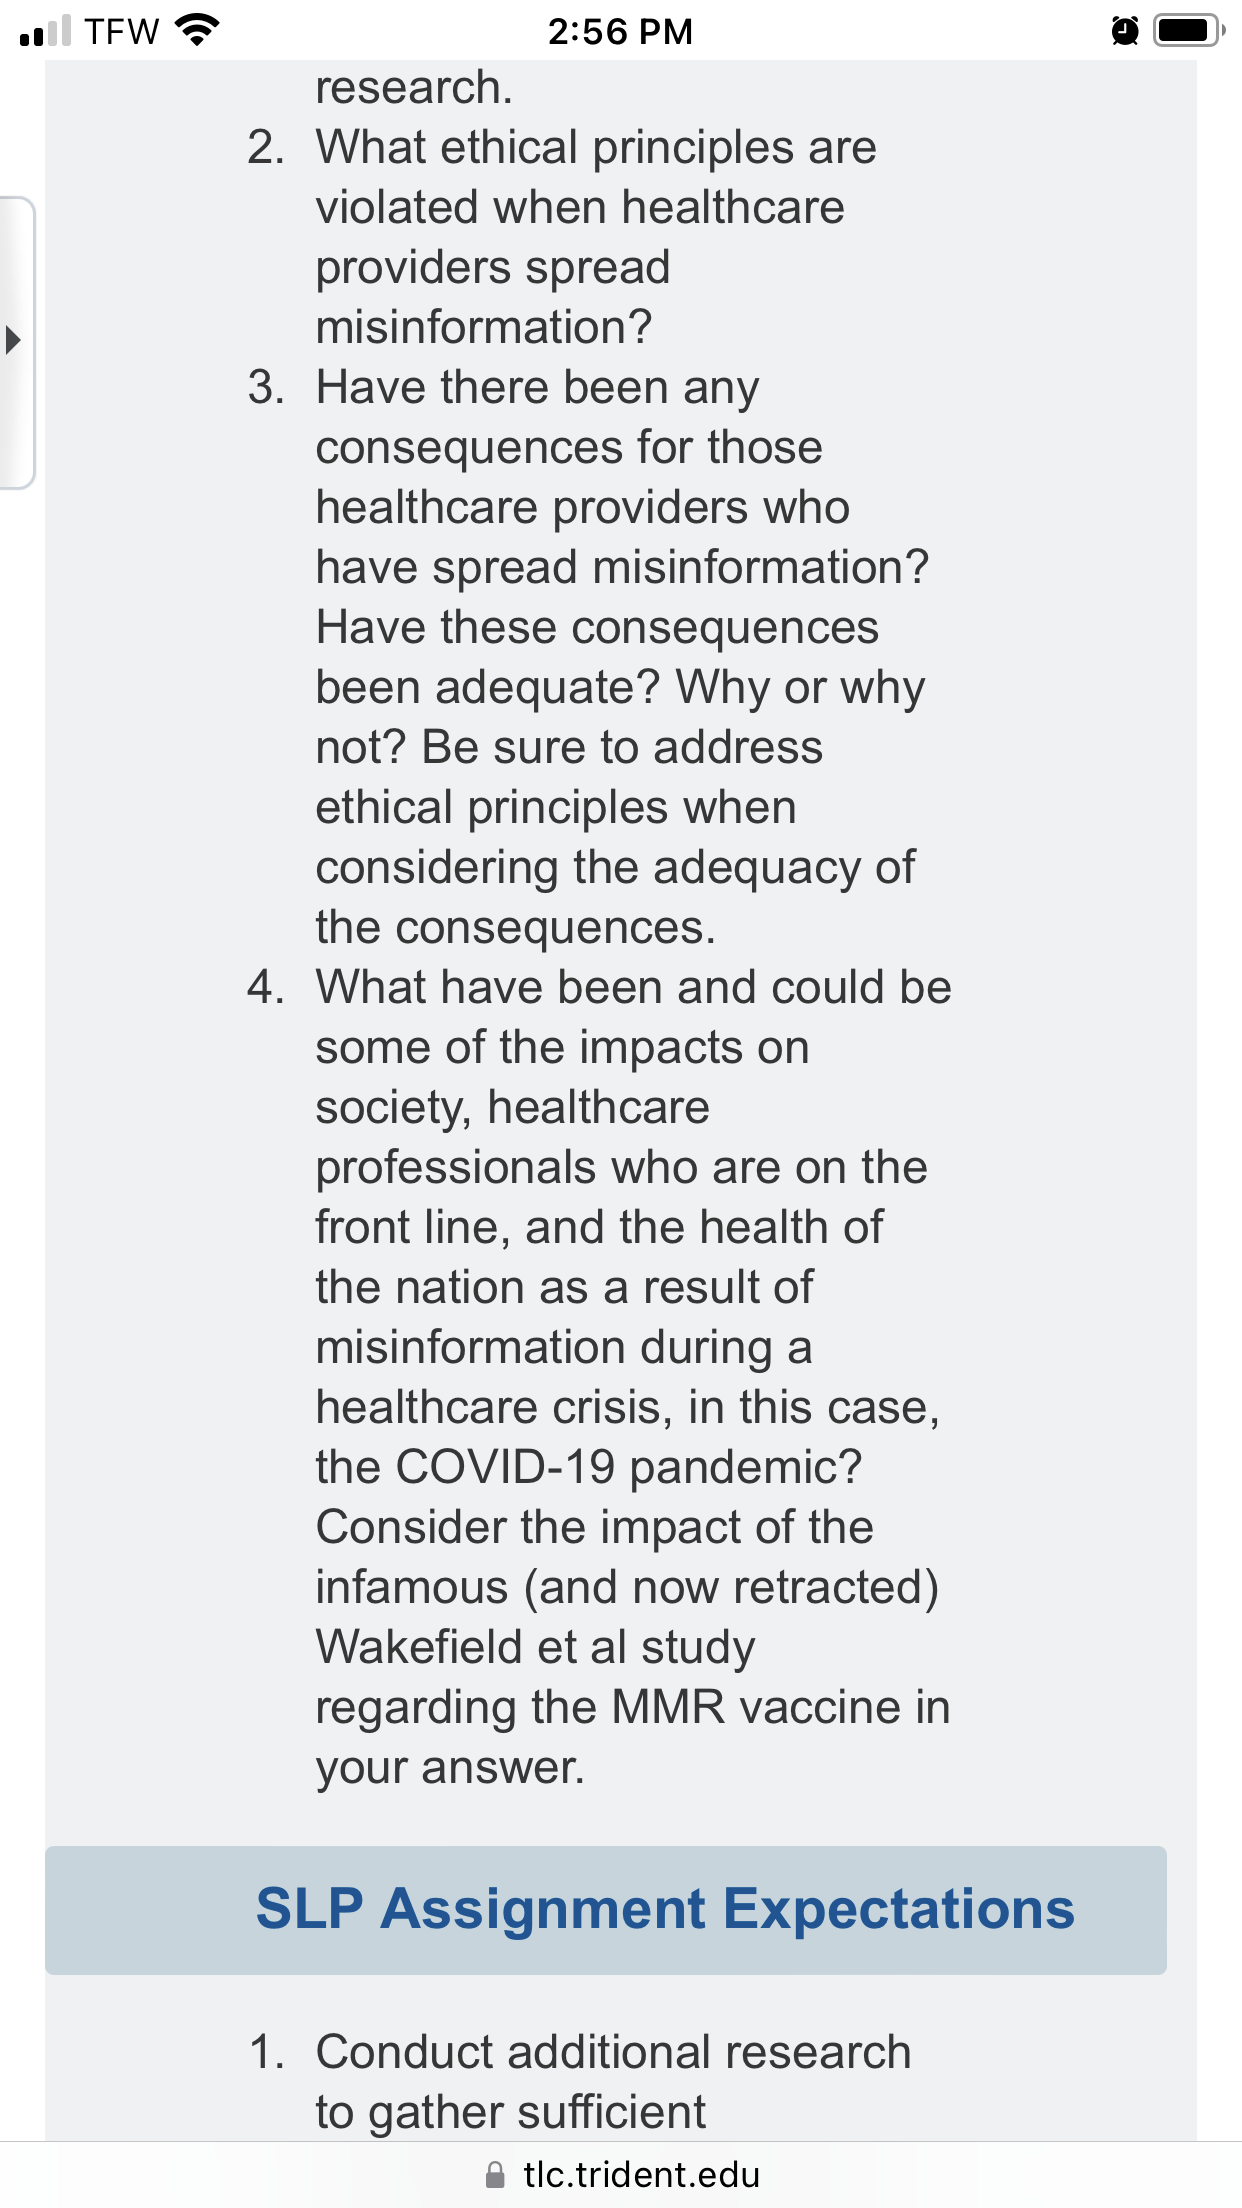The image size is (1242, 2208).
Task: Tap the tlc.trident.edu address bar
Action: [621, 2174]
